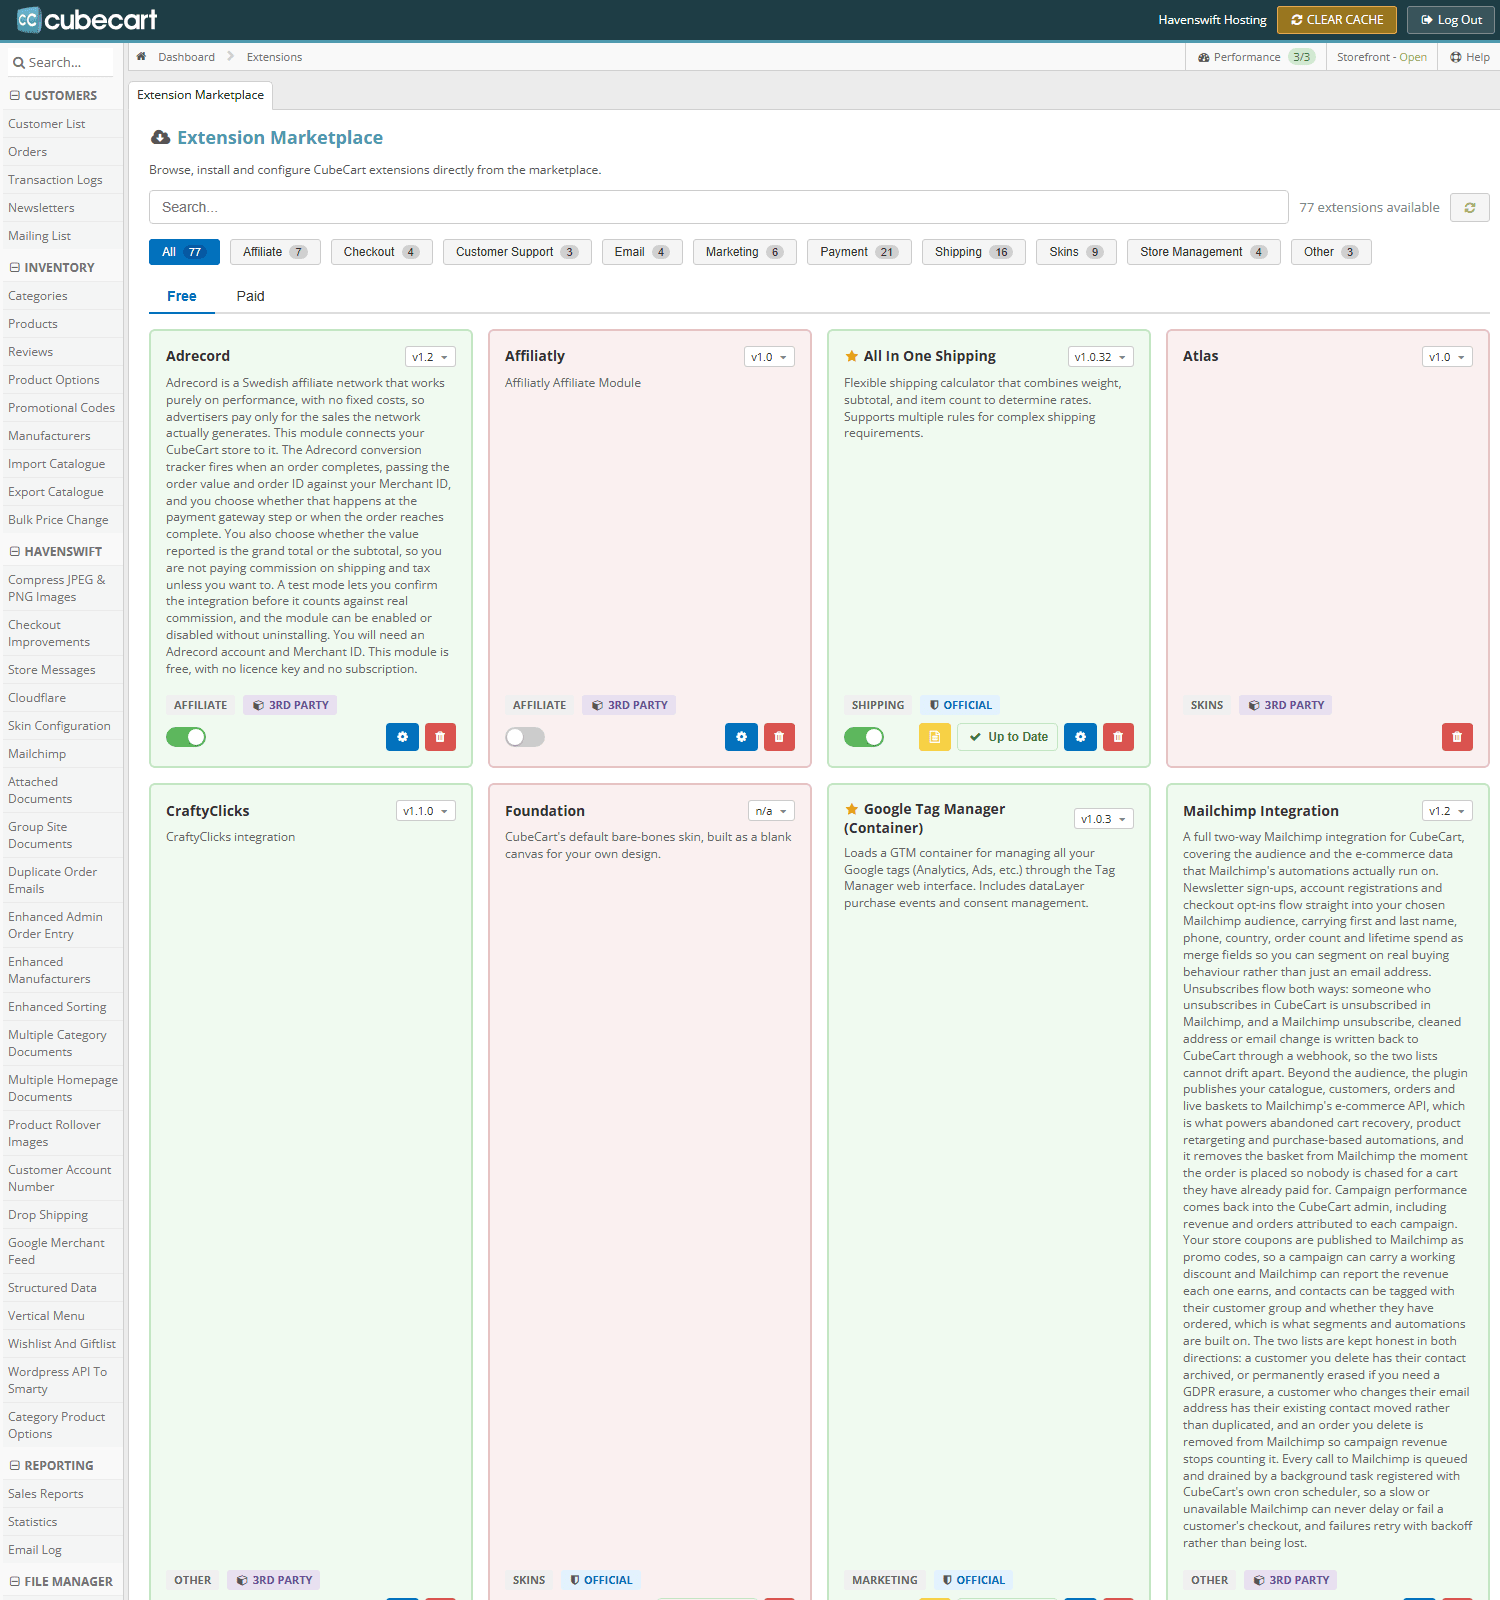The height and width of the screenshot is (1600, 1500).
Task: Click Up to Date button on All In One Shipping
Action: 1008,737
